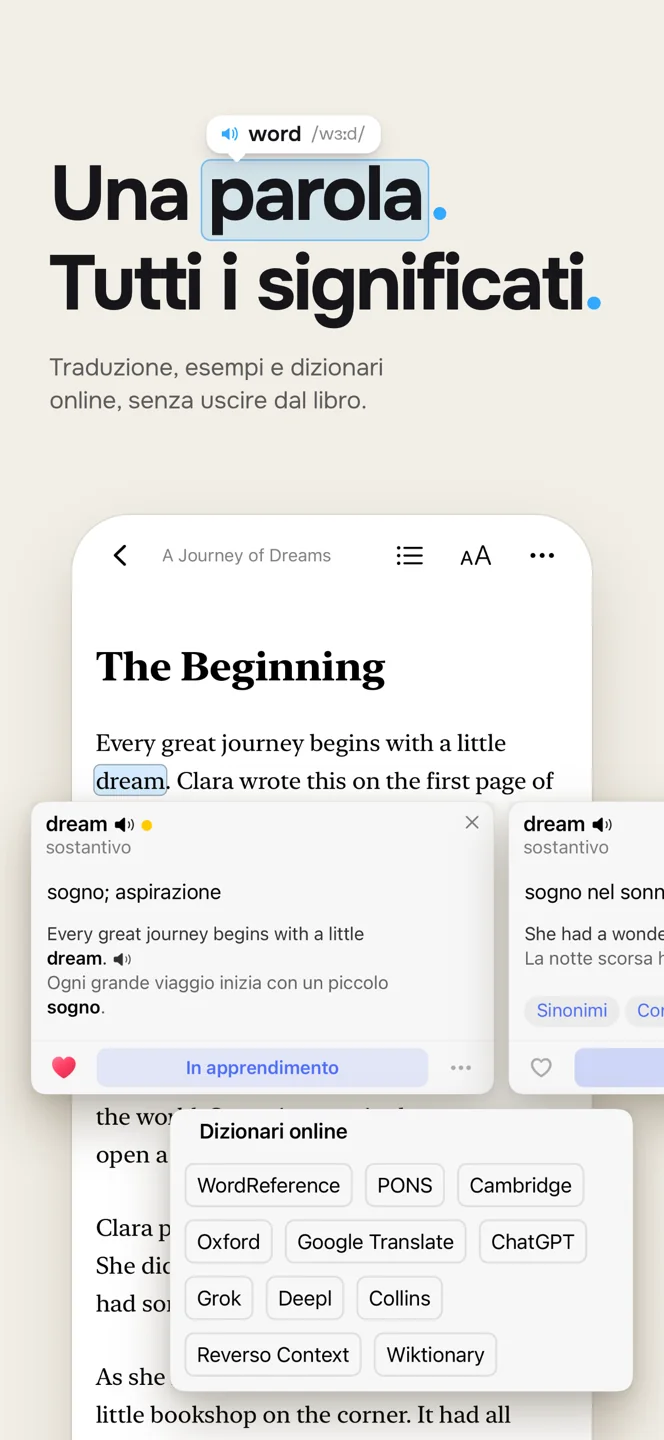Open Reverso Context option
Screen dimensions: 664x1440
(273, 1355)
